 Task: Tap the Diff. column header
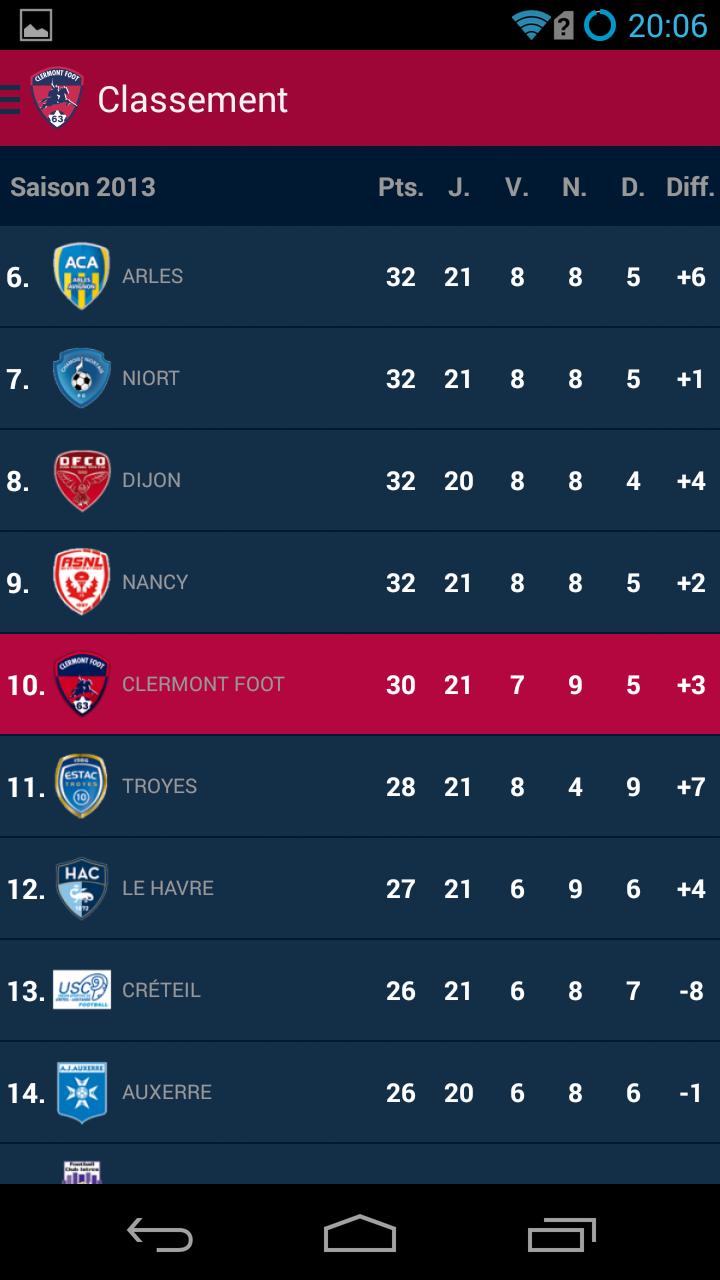coord(690,187)
